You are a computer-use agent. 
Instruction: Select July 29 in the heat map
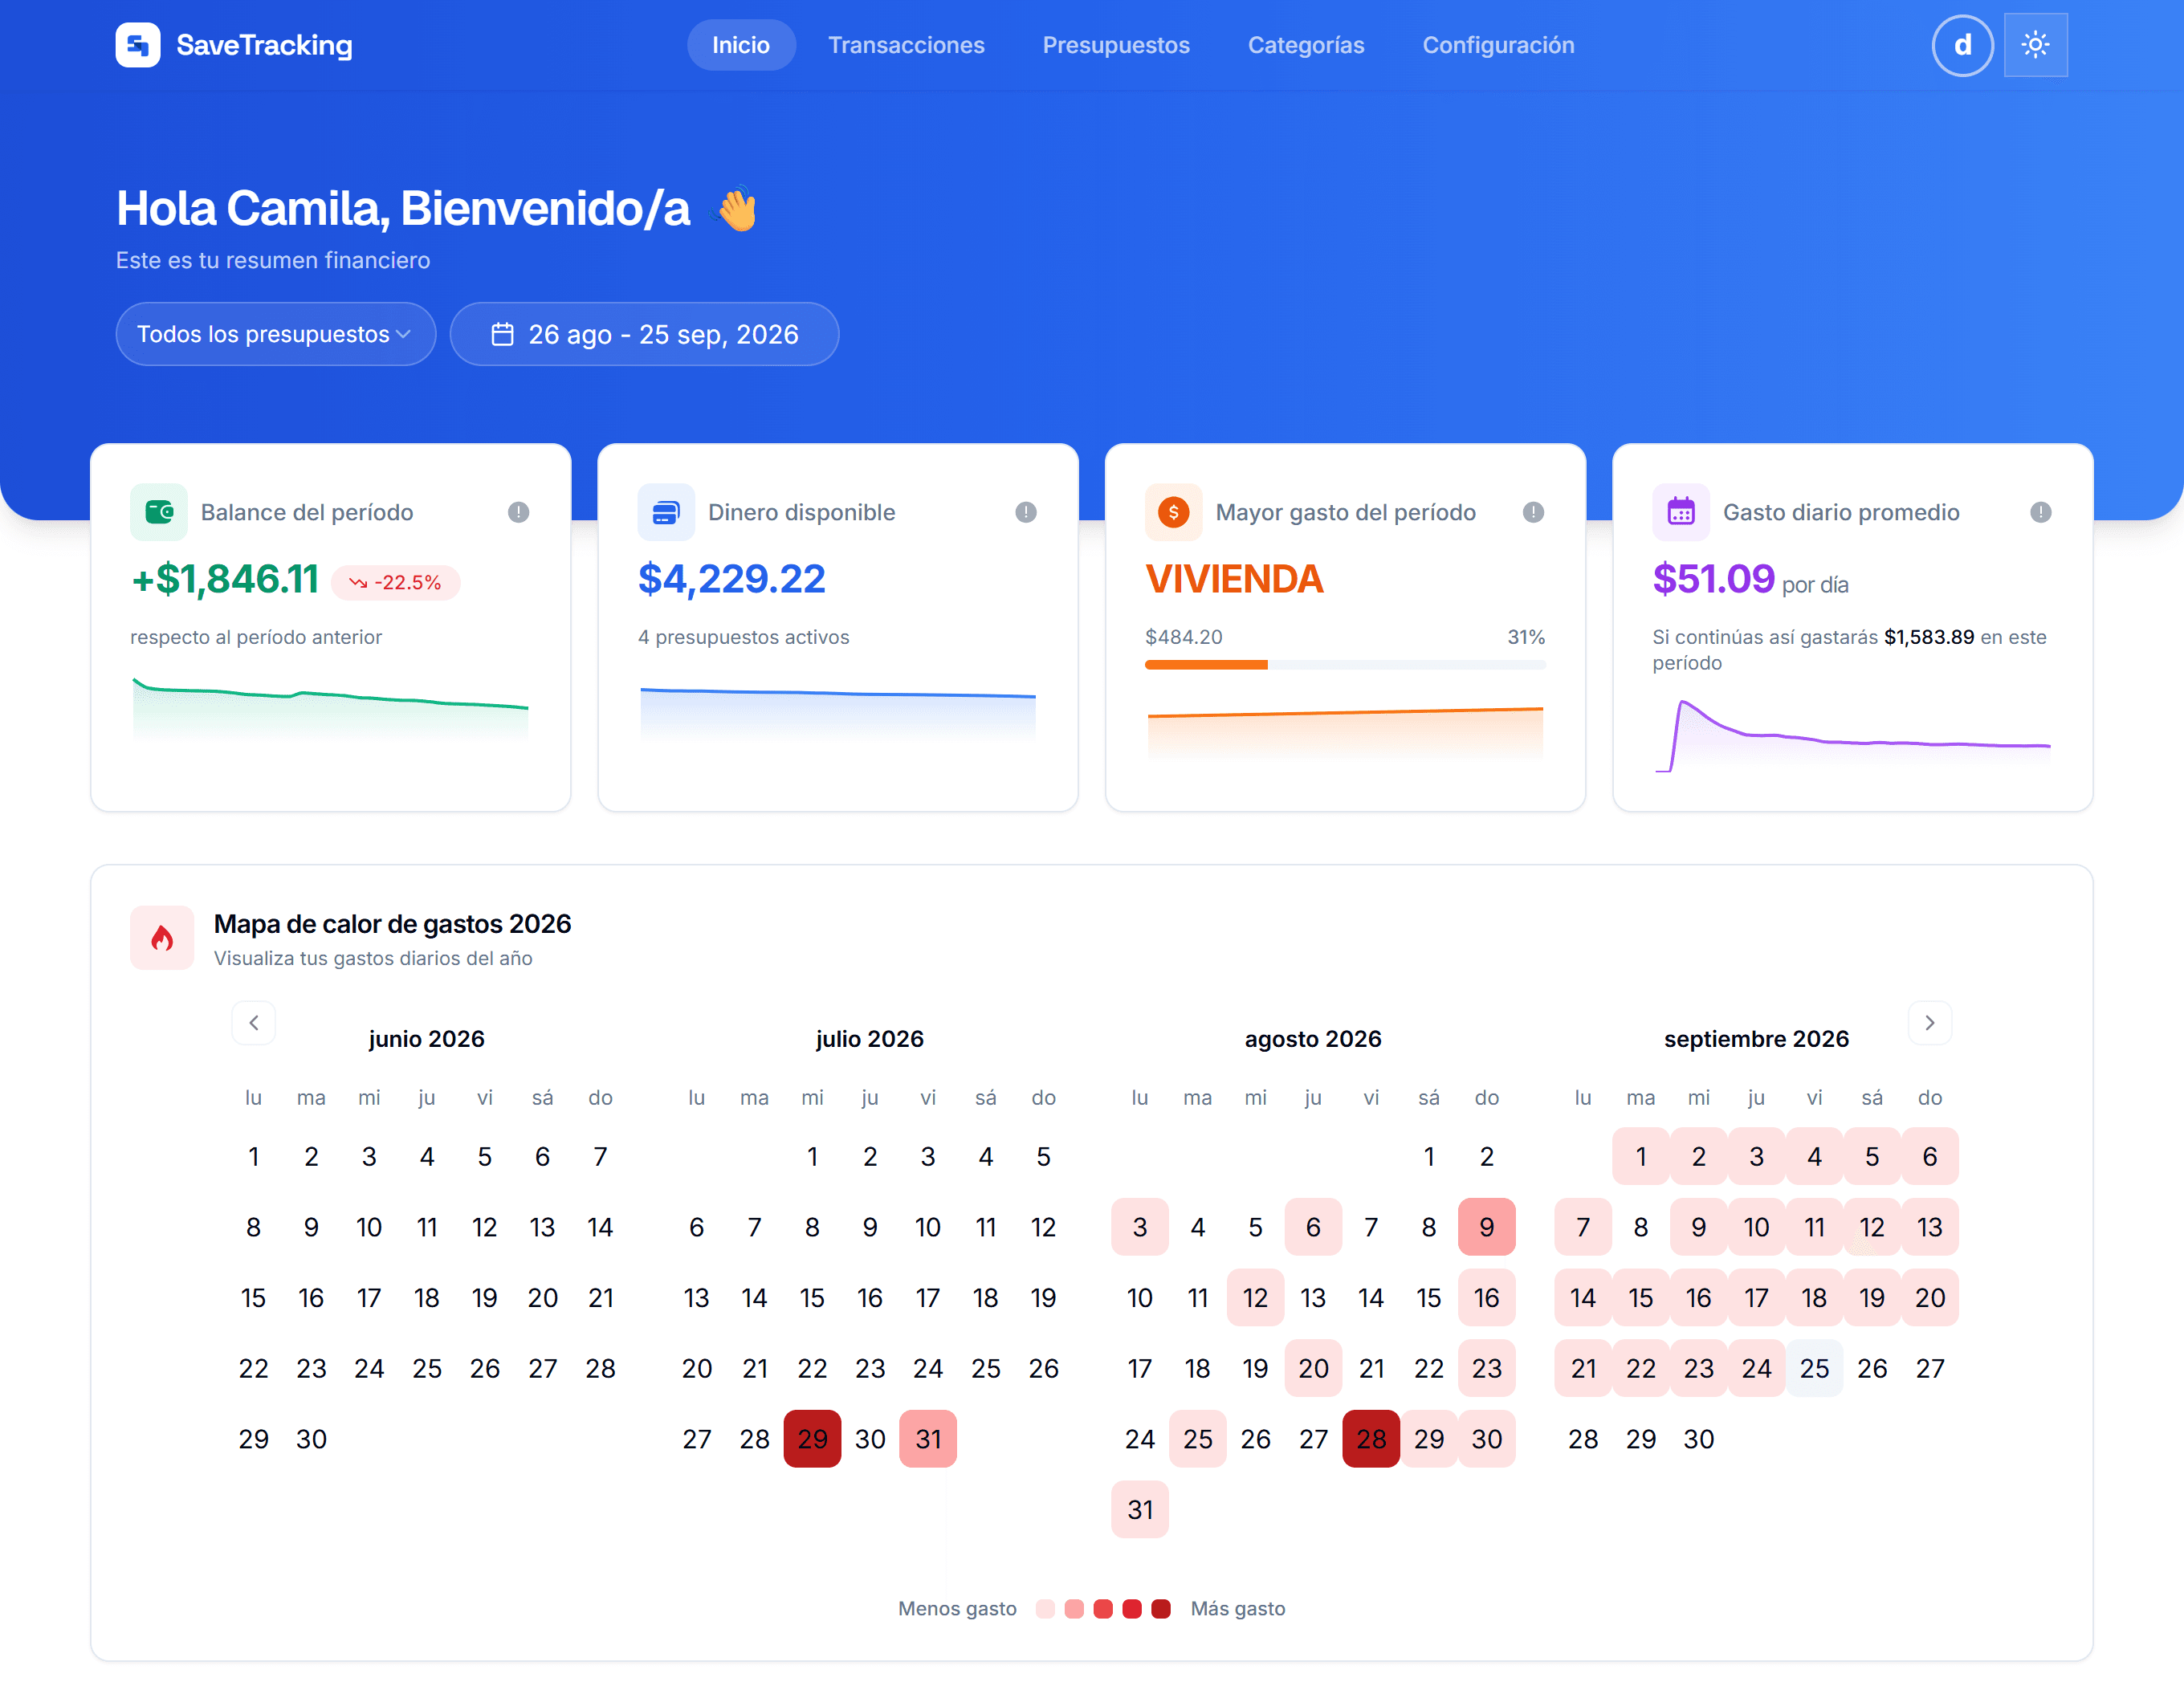coord(812,1439)
